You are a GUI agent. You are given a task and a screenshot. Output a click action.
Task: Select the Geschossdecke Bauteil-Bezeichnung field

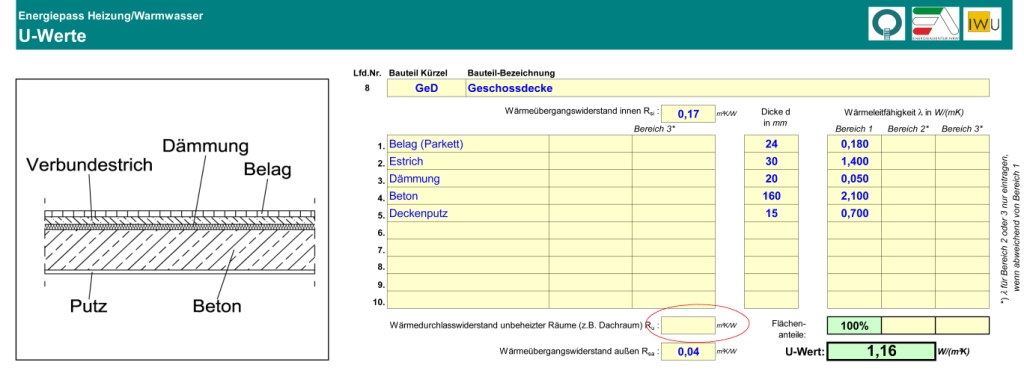tap(728, 88)
